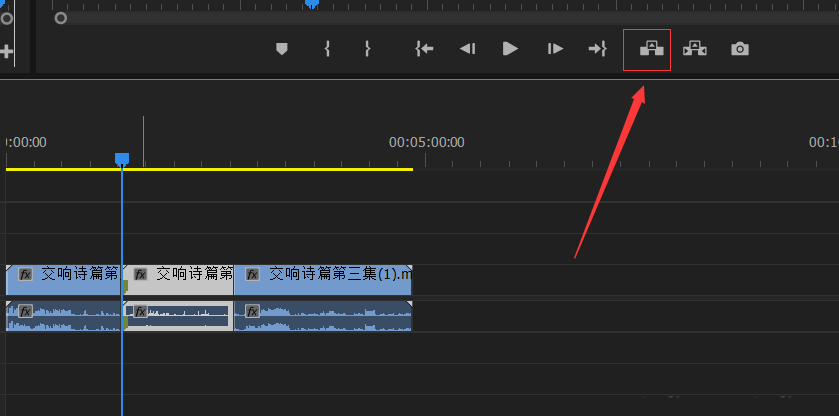Click fx badge on first audio clip

tap(26, 311)
